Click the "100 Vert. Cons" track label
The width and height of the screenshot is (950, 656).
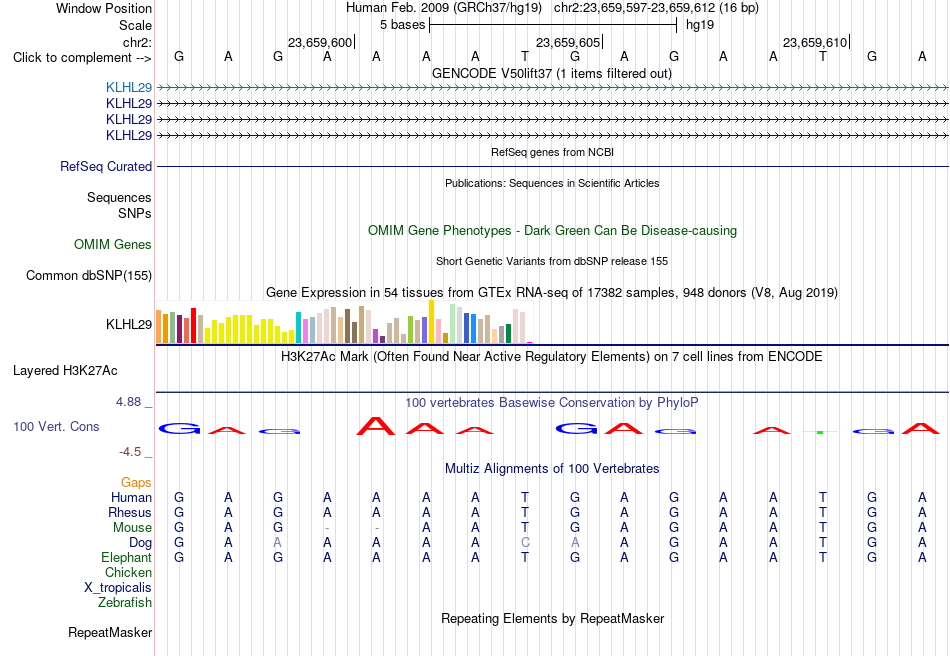[56, 426]
